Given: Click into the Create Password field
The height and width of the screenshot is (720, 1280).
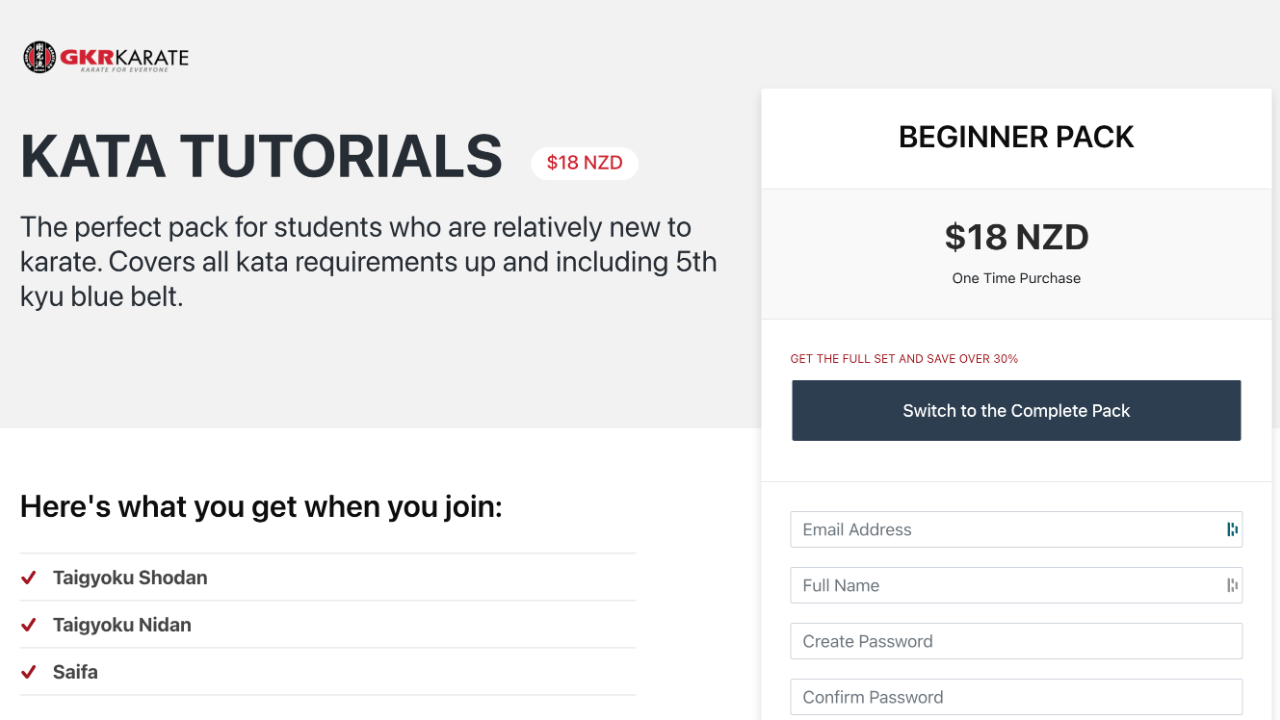Looking at the screenshot, I should click(x=1016, y=642).
